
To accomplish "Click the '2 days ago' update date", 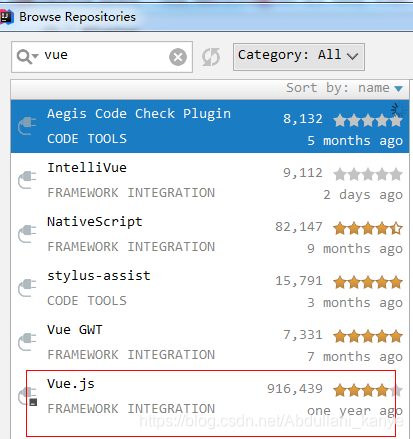I will [363, 195].
